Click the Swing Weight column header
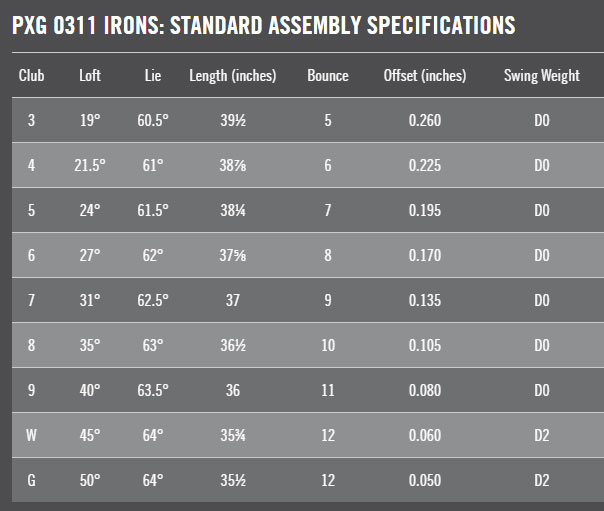604x511 pixels. click(x=541, y=76)
